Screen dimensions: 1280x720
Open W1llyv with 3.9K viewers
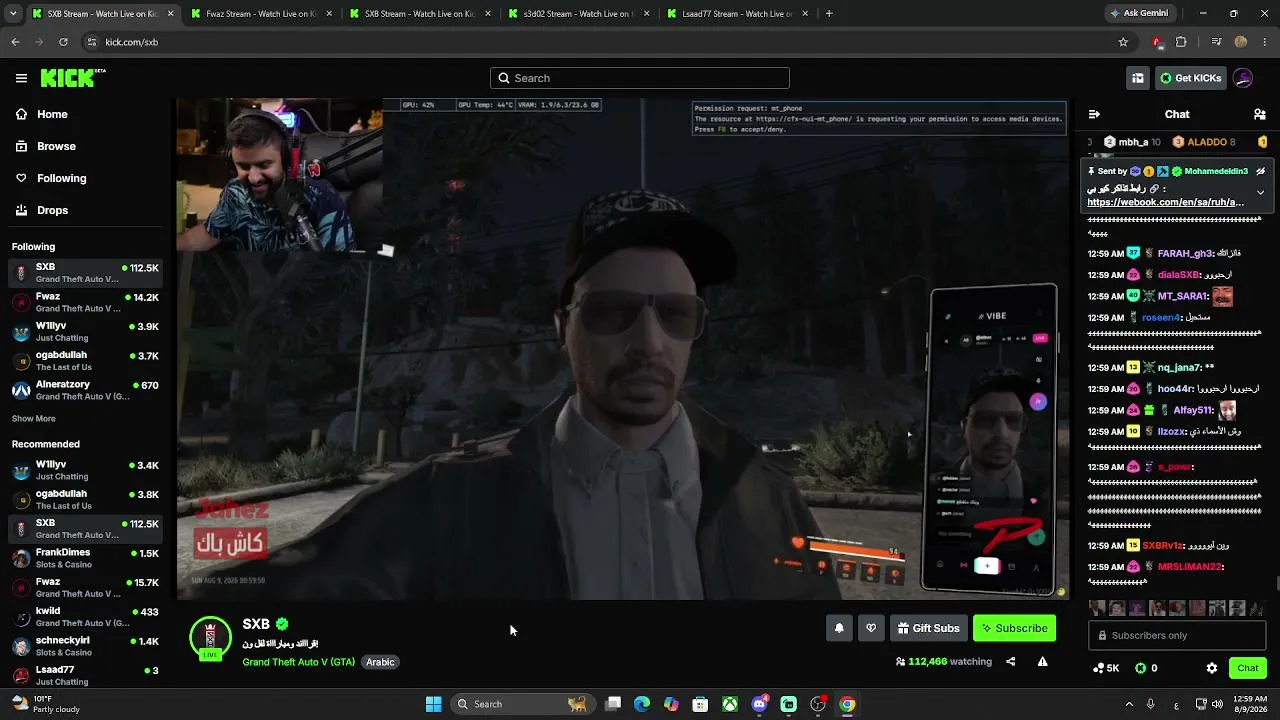coord(85,332)
